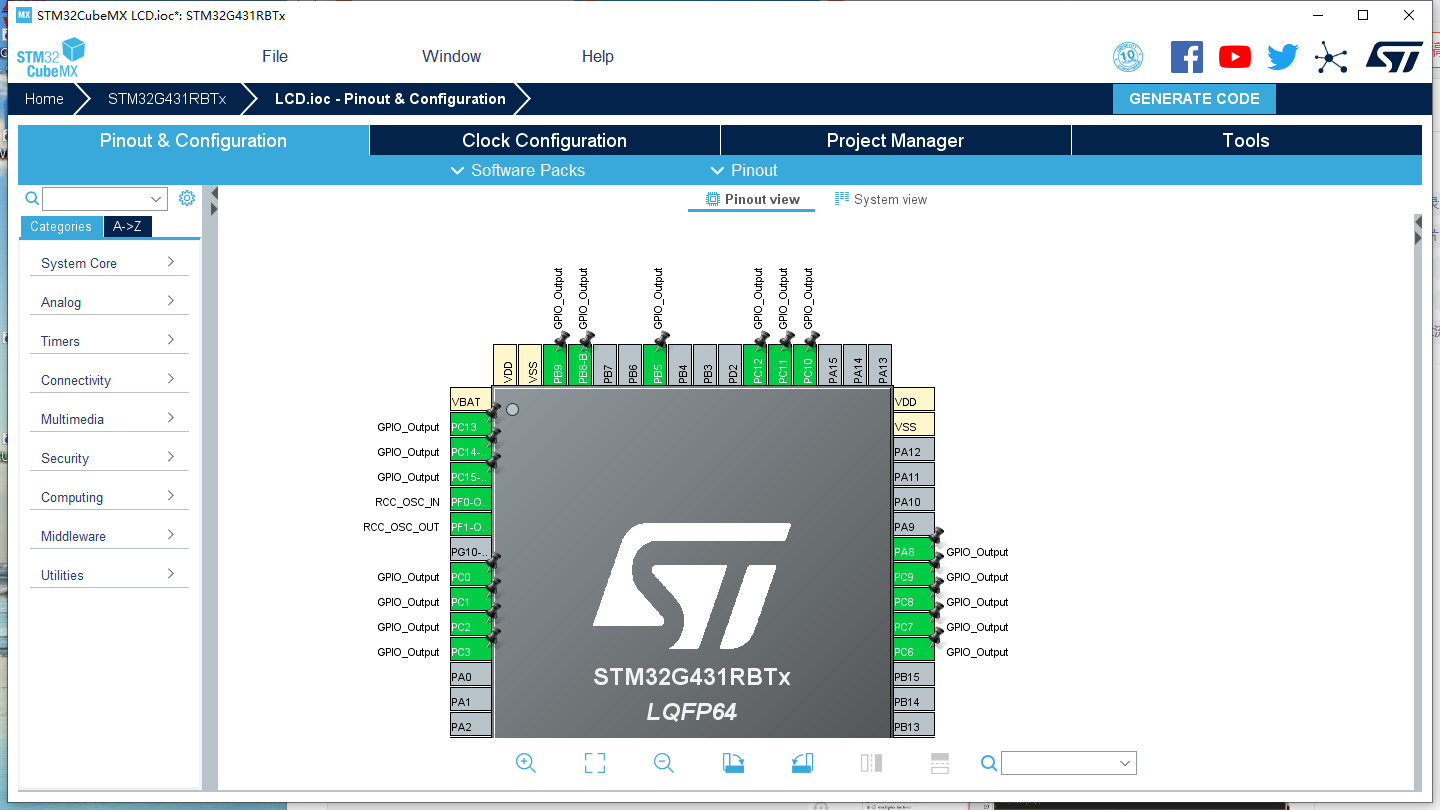This screenshot has height=810, width=1440.
Task: Open the pin search dropdown near bottom
Action: coord(1068,762)
